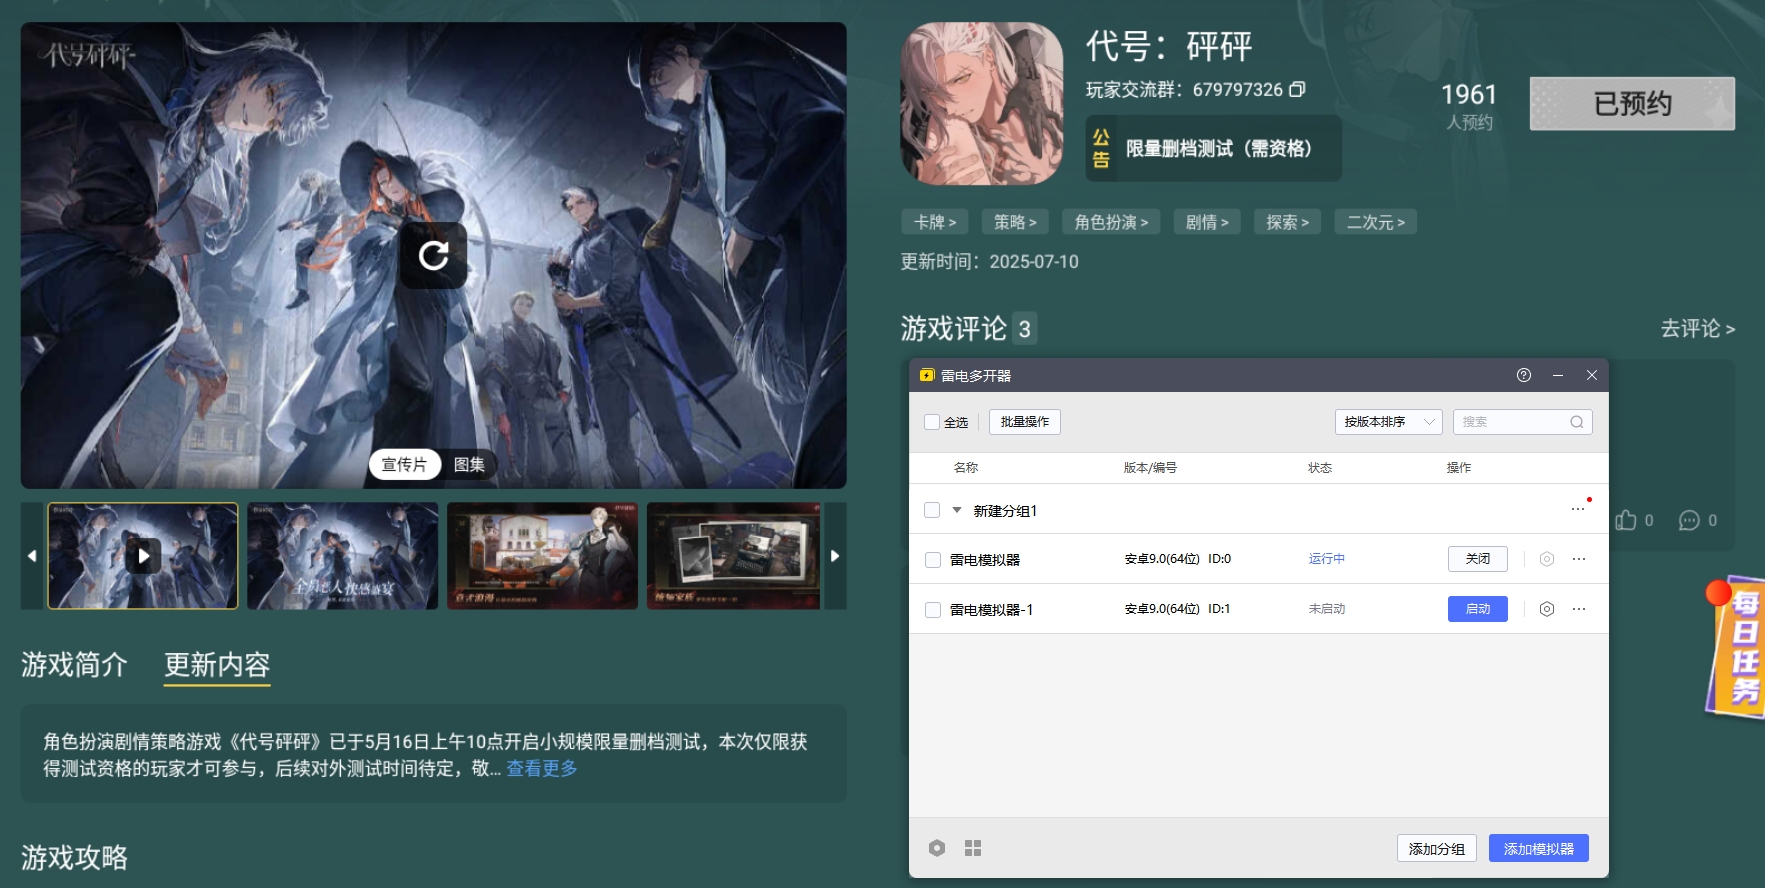Screen dimensions: 1765x888
Task: Open the 策略 tag
Action: click(1015, 222)
